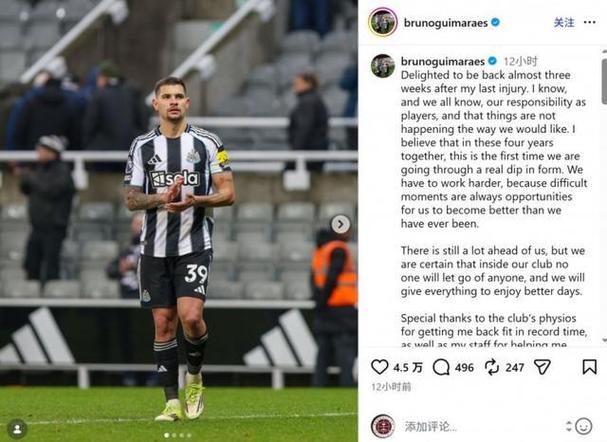
Task: Follow brunoguimaraes with the 关注 button
Action: pyautogui.click(x=564, y=22)
